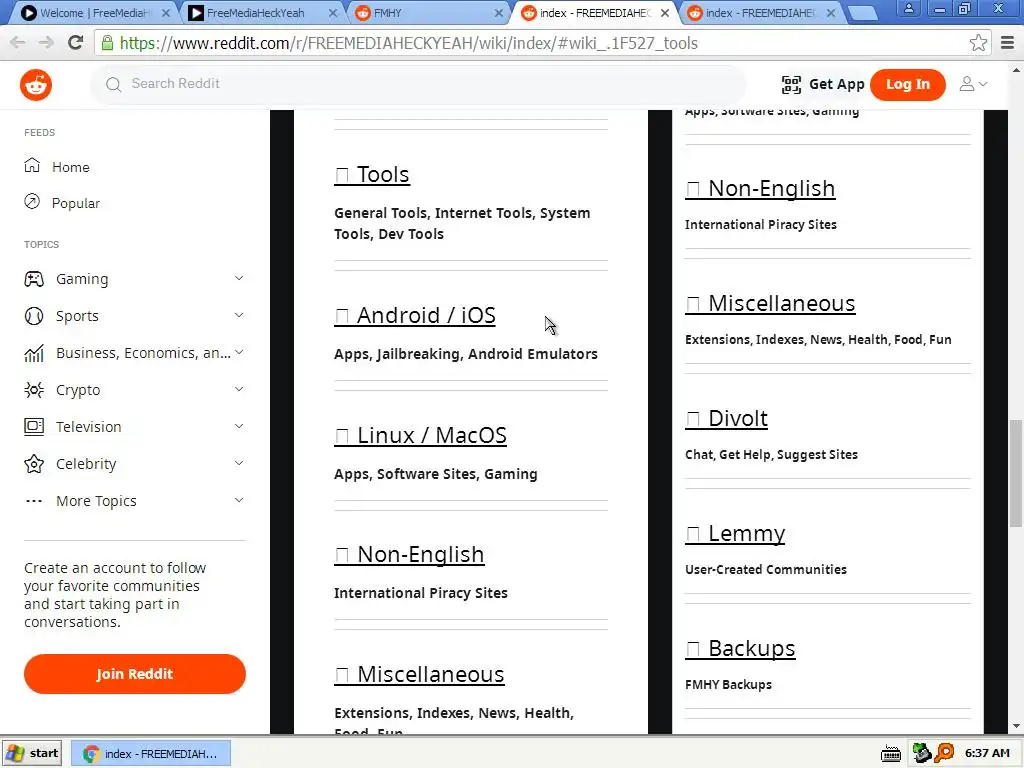Image resolution: width=1024 pixels, height=768 pixels.
Task: Open the Chrome hamburger menu
Action: pos(1008,43)
